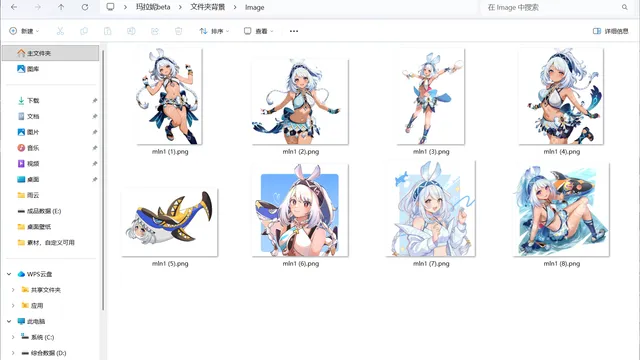Unpin 文档 using its pin icon

point(94,116)
